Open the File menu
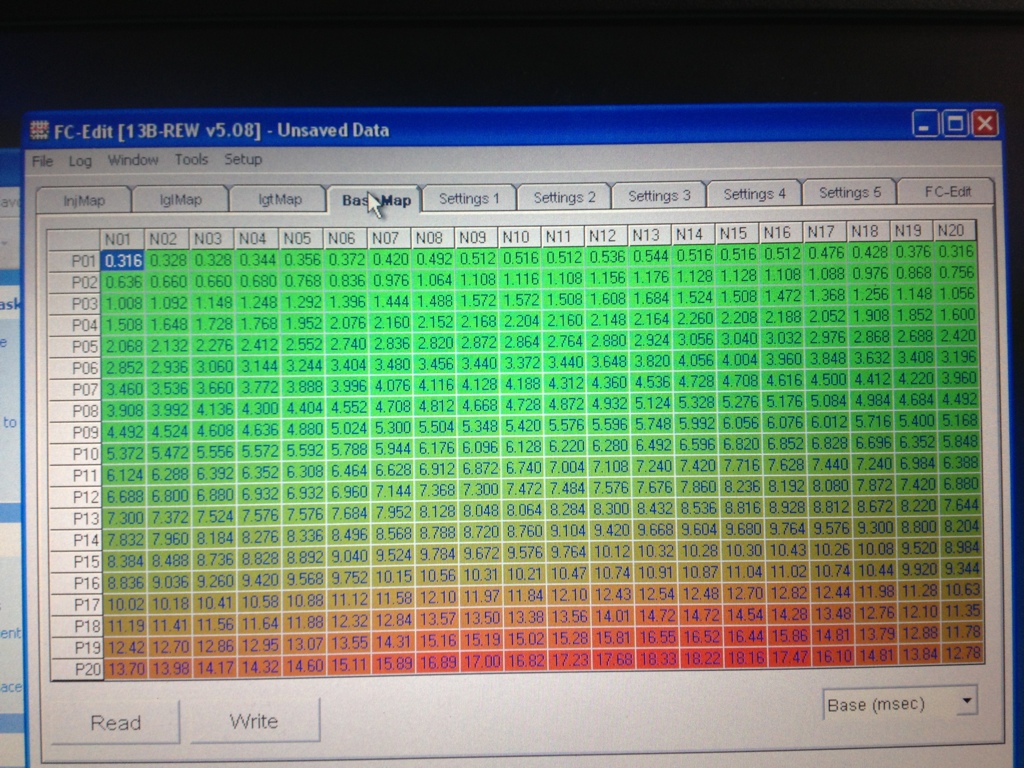This screenshot has height=768, width=1024. [42, 161]
